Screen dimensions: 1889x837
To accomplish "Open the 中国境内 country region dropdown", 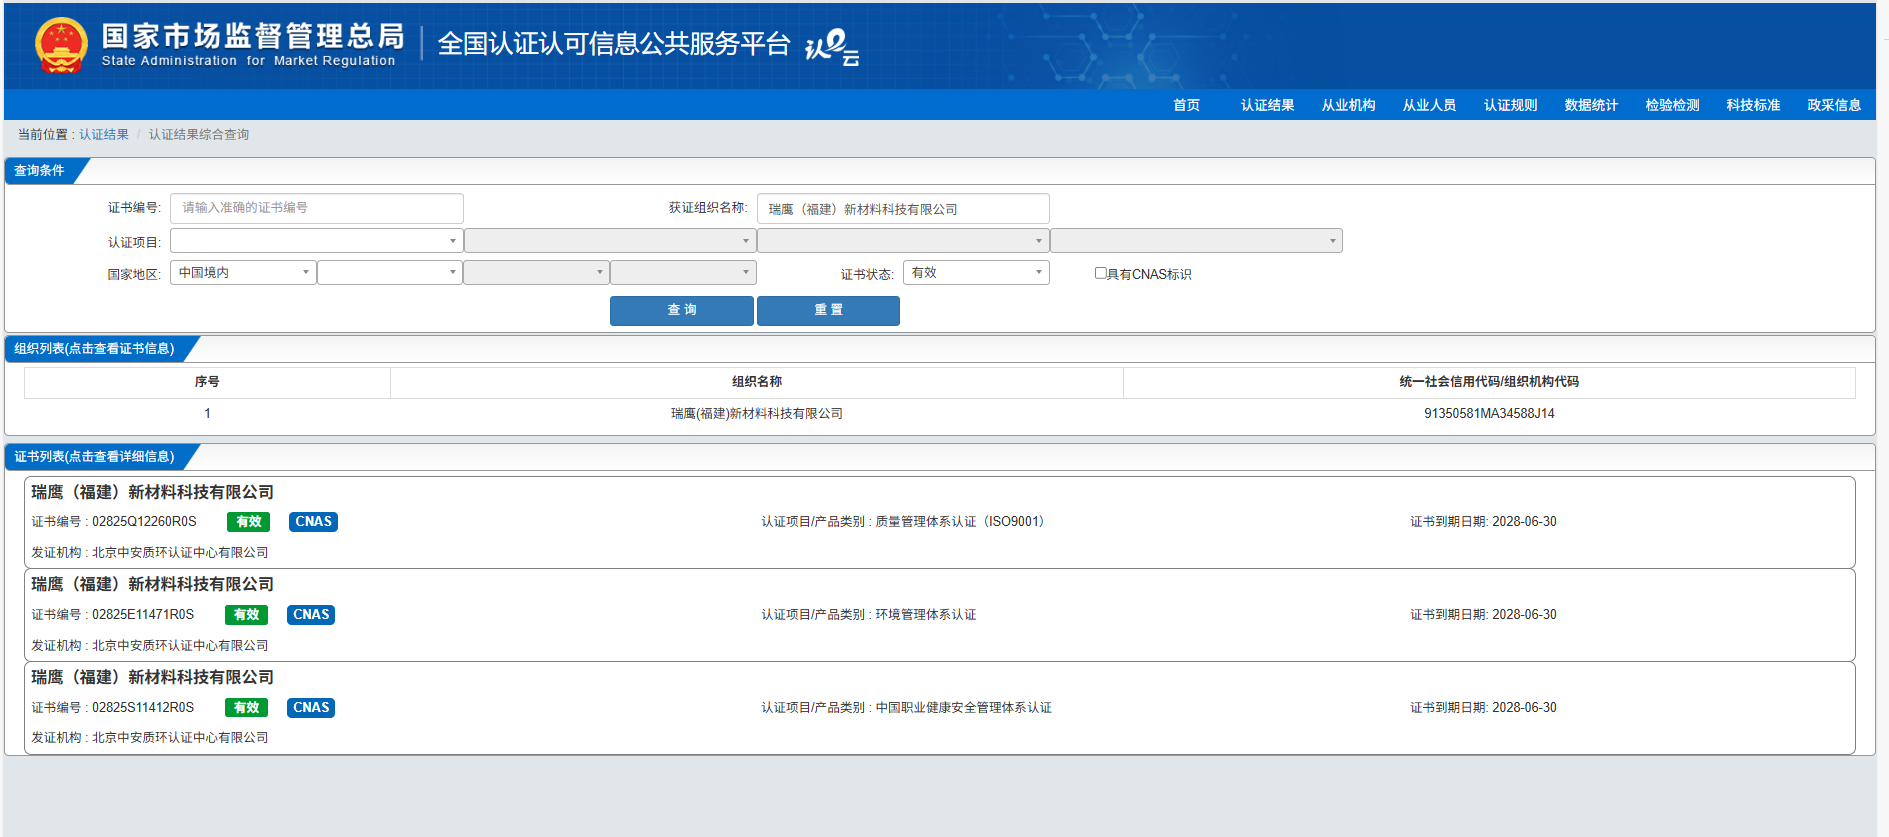I will 243,273.
